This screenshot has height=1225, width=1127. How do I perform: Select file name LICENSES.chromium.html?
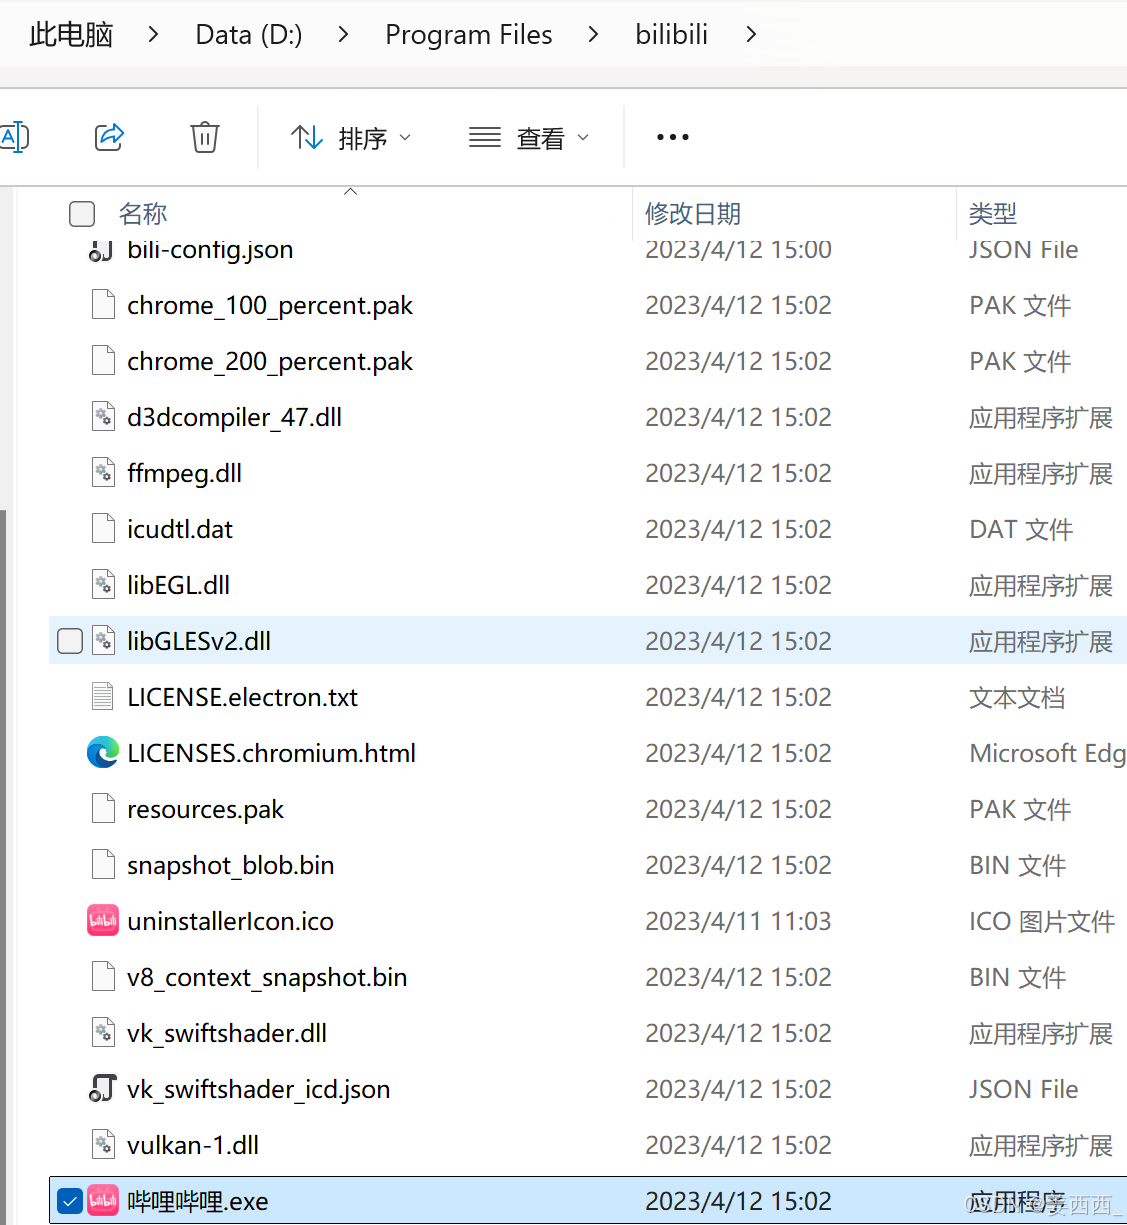pyautogui.click(x=272, y=753)
